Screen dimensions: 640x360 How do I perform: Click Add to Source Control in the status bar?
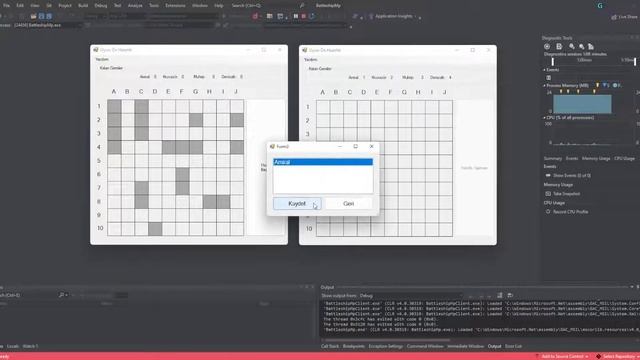(x=562, y=356)
